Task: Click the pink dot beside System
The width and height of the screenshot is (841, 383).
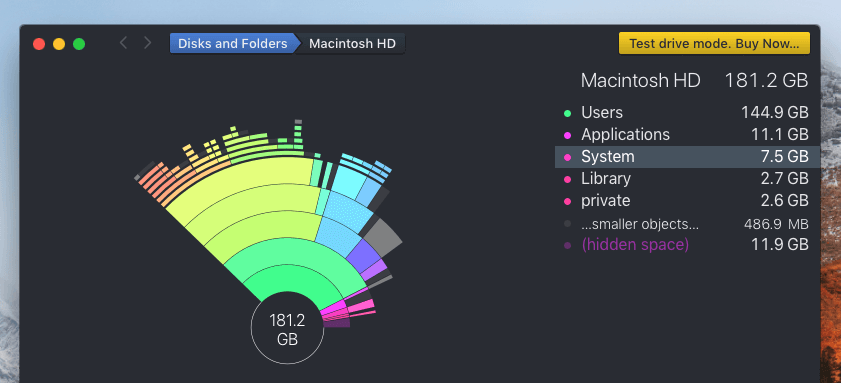Action: (x=567, y=157)
